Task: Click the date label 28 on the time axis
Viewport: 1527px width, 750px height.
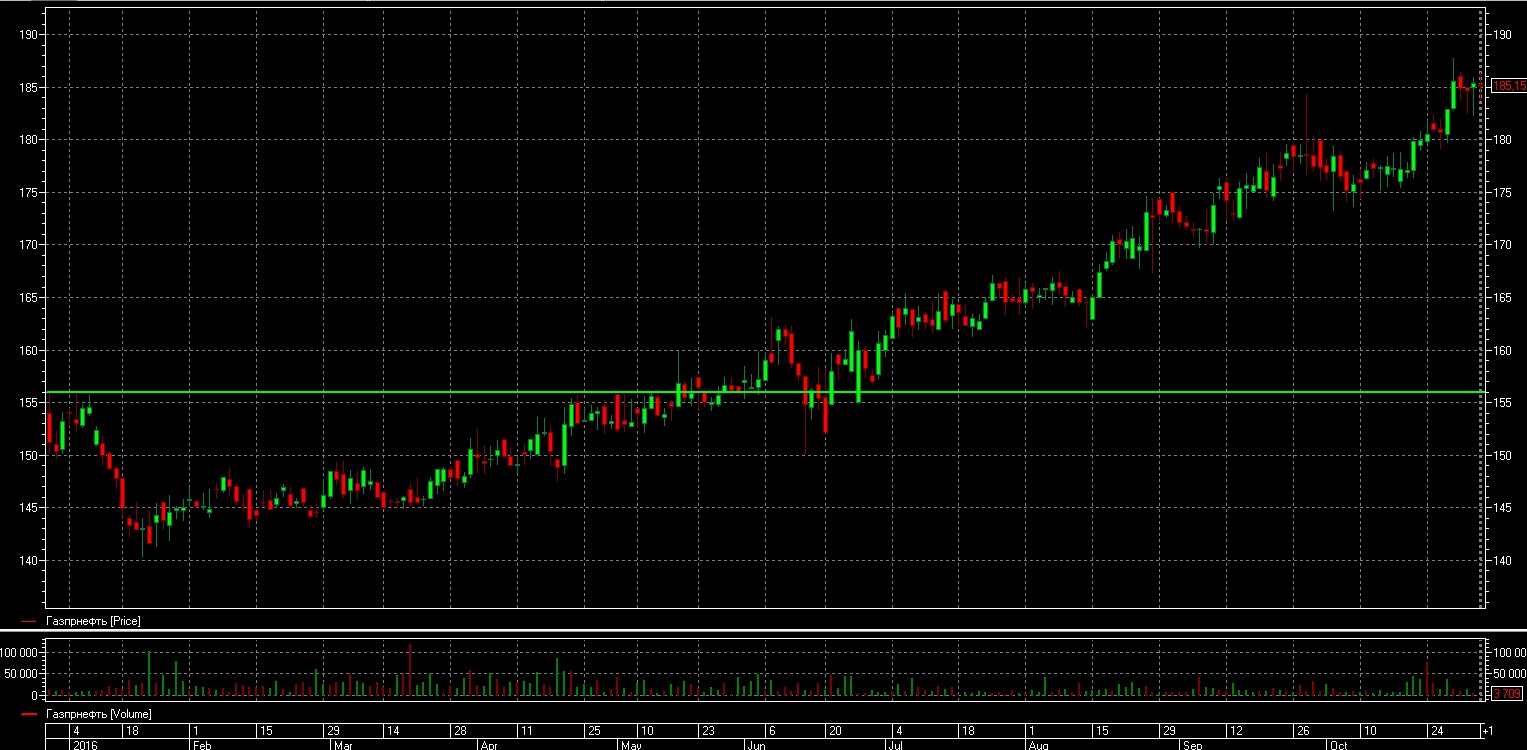Action: pyautogui.click(x=459, y=730)
